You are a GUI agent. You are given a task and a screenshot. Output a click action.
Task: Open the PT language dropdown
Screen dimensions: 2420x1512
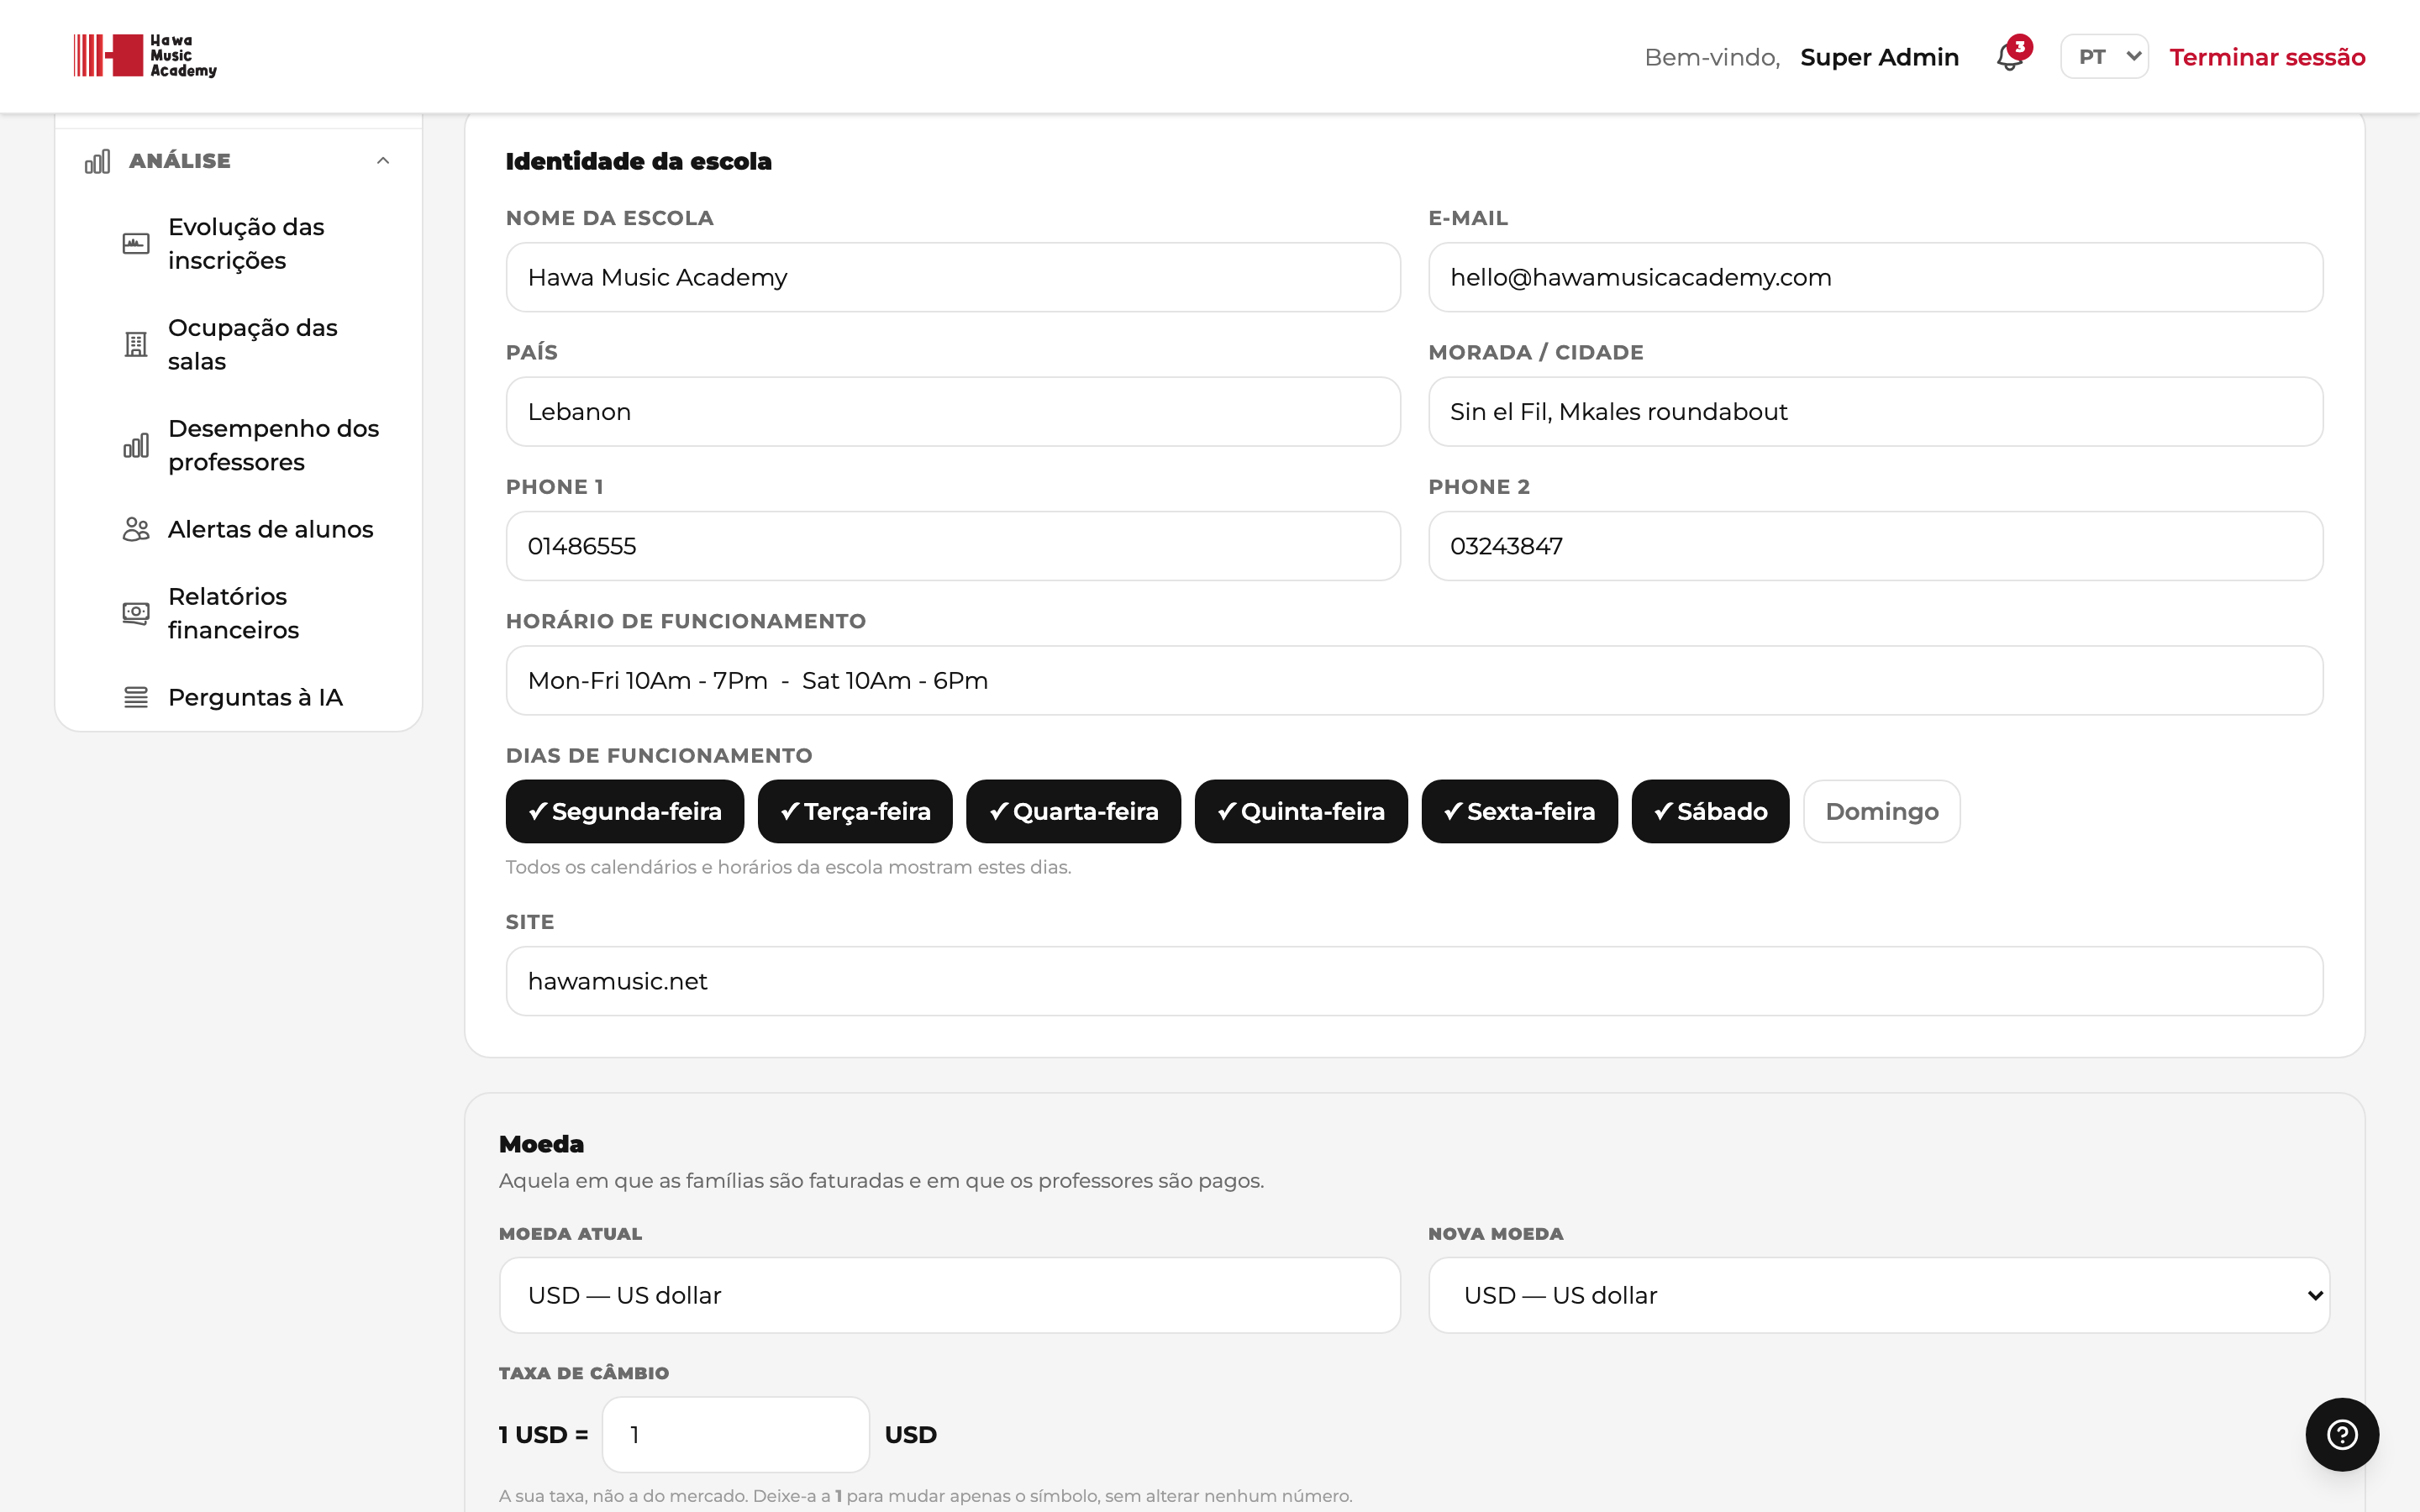click(x=2104, y=57)
